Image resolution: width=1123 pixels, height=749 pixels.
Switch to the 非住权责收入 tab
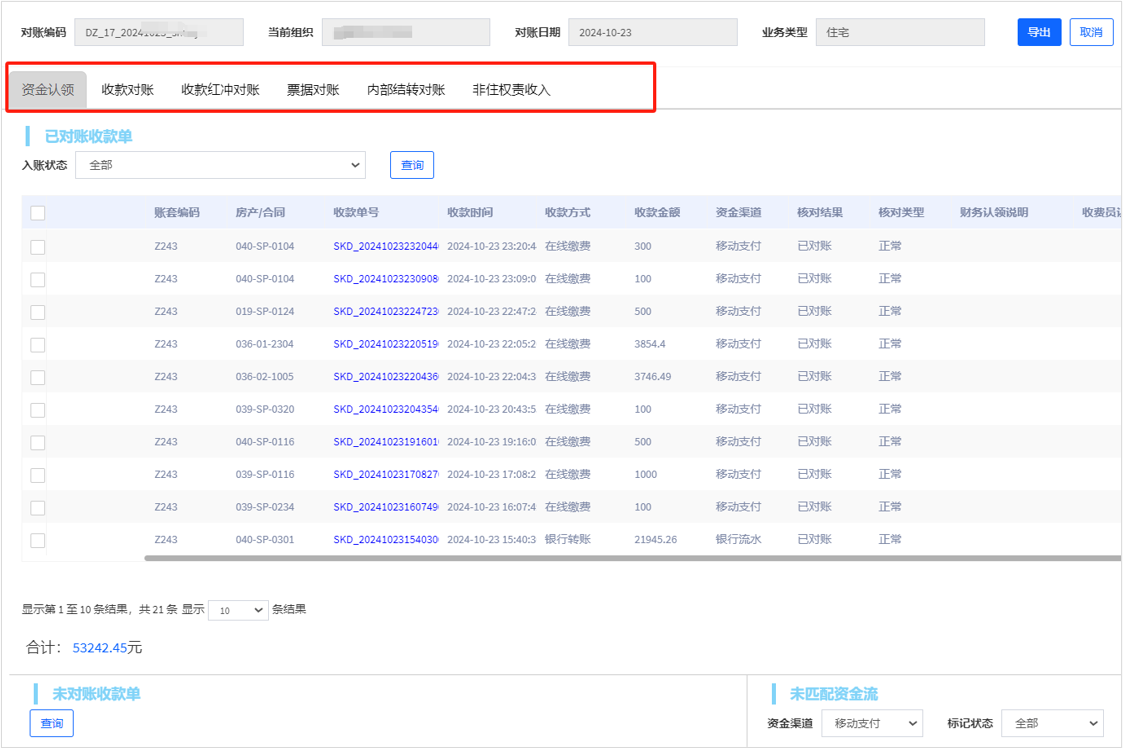tap(511, 90)
